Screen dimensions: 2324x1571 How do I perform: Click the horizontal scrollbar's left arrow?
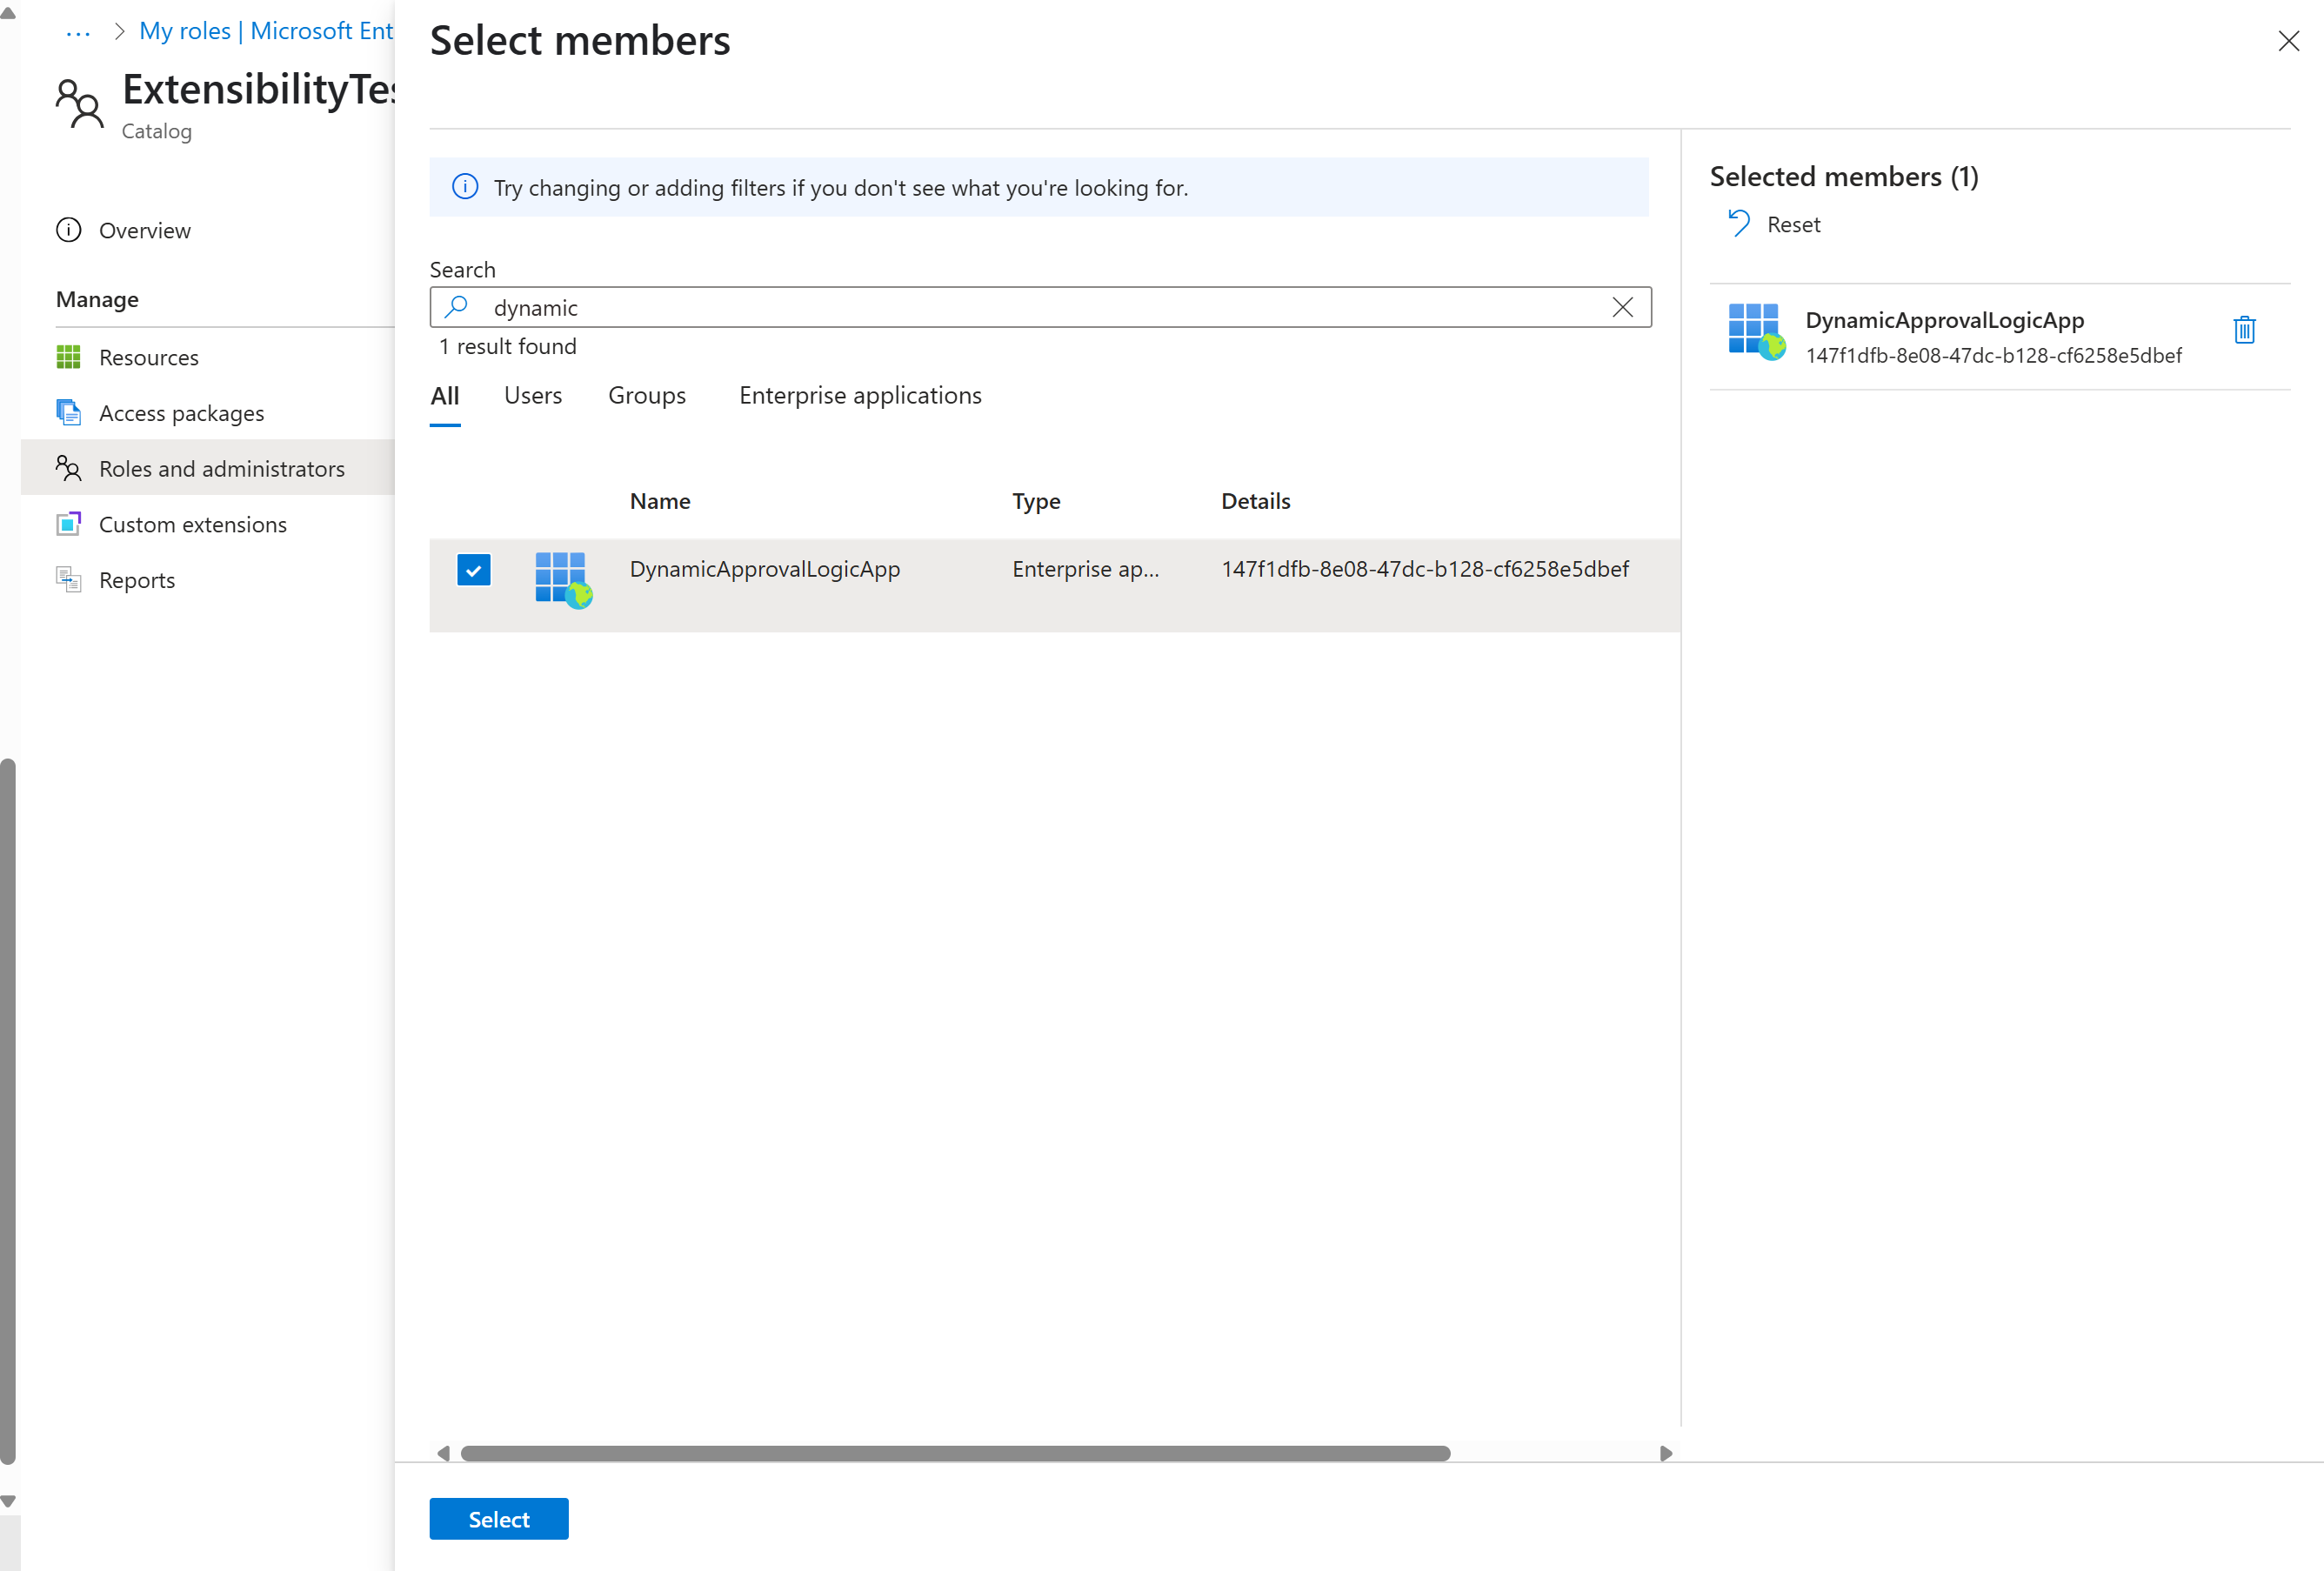coord(443,1453)
